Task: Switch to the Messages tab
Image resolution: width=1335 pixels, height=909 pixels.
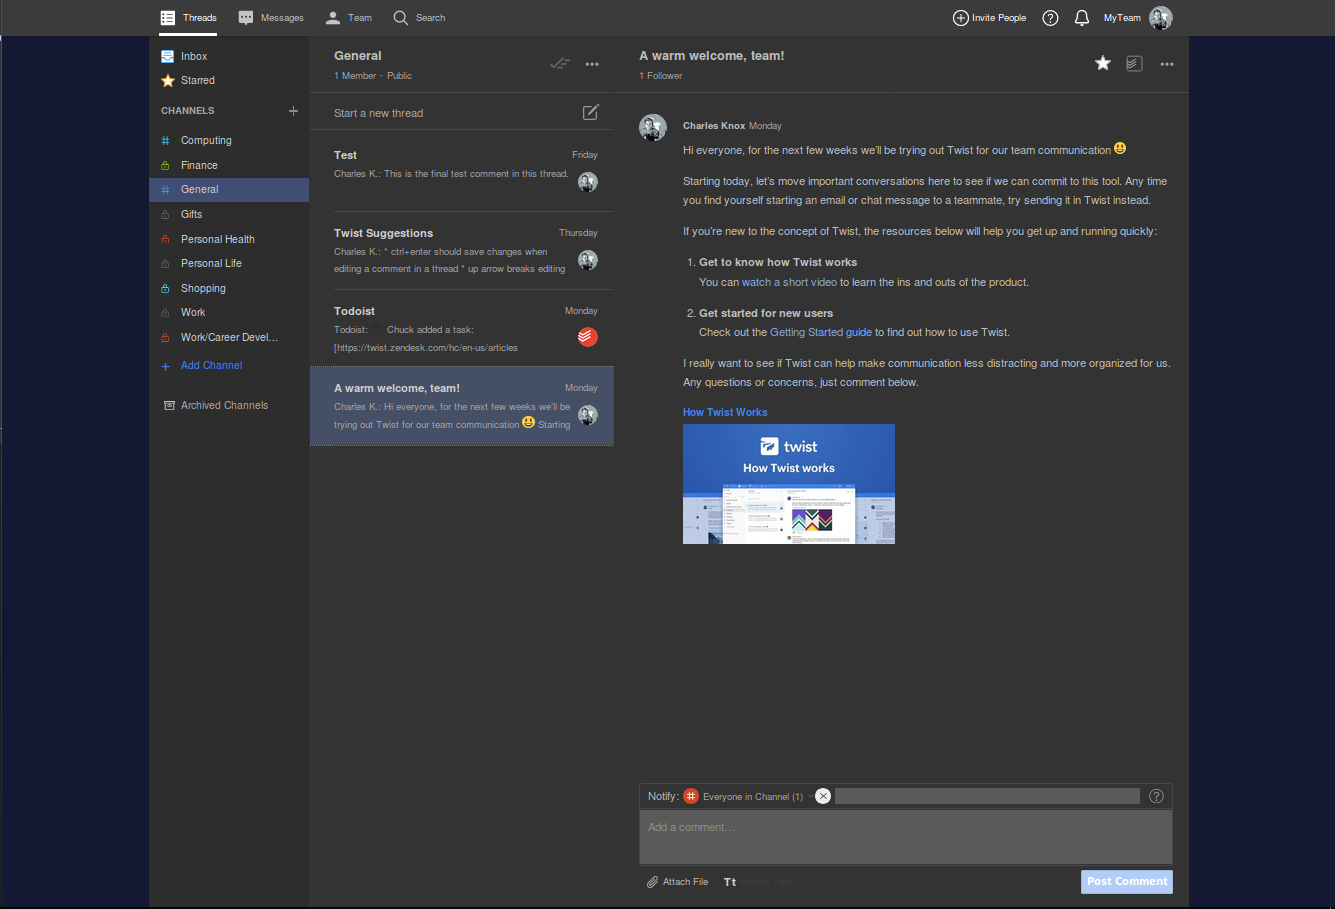Action: (271, 18)
